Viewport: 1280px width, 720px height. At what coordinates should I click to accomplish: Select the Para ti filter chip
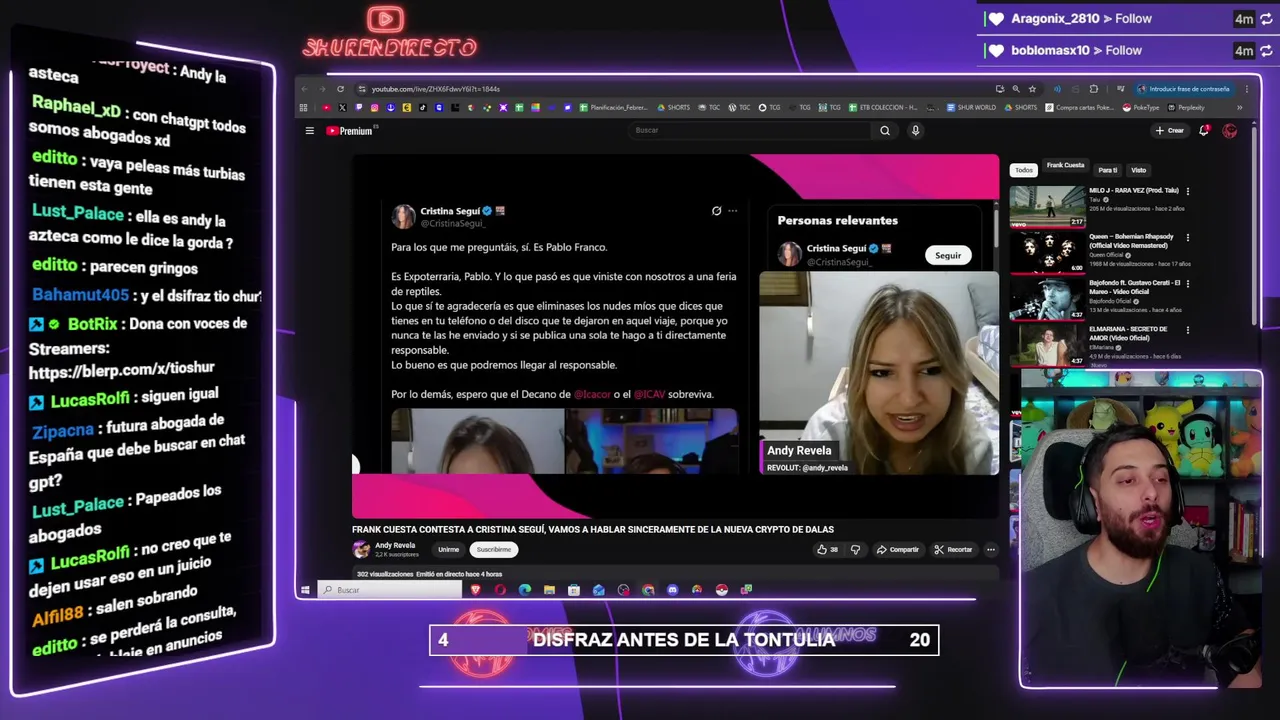click(x=1107, y=170)
